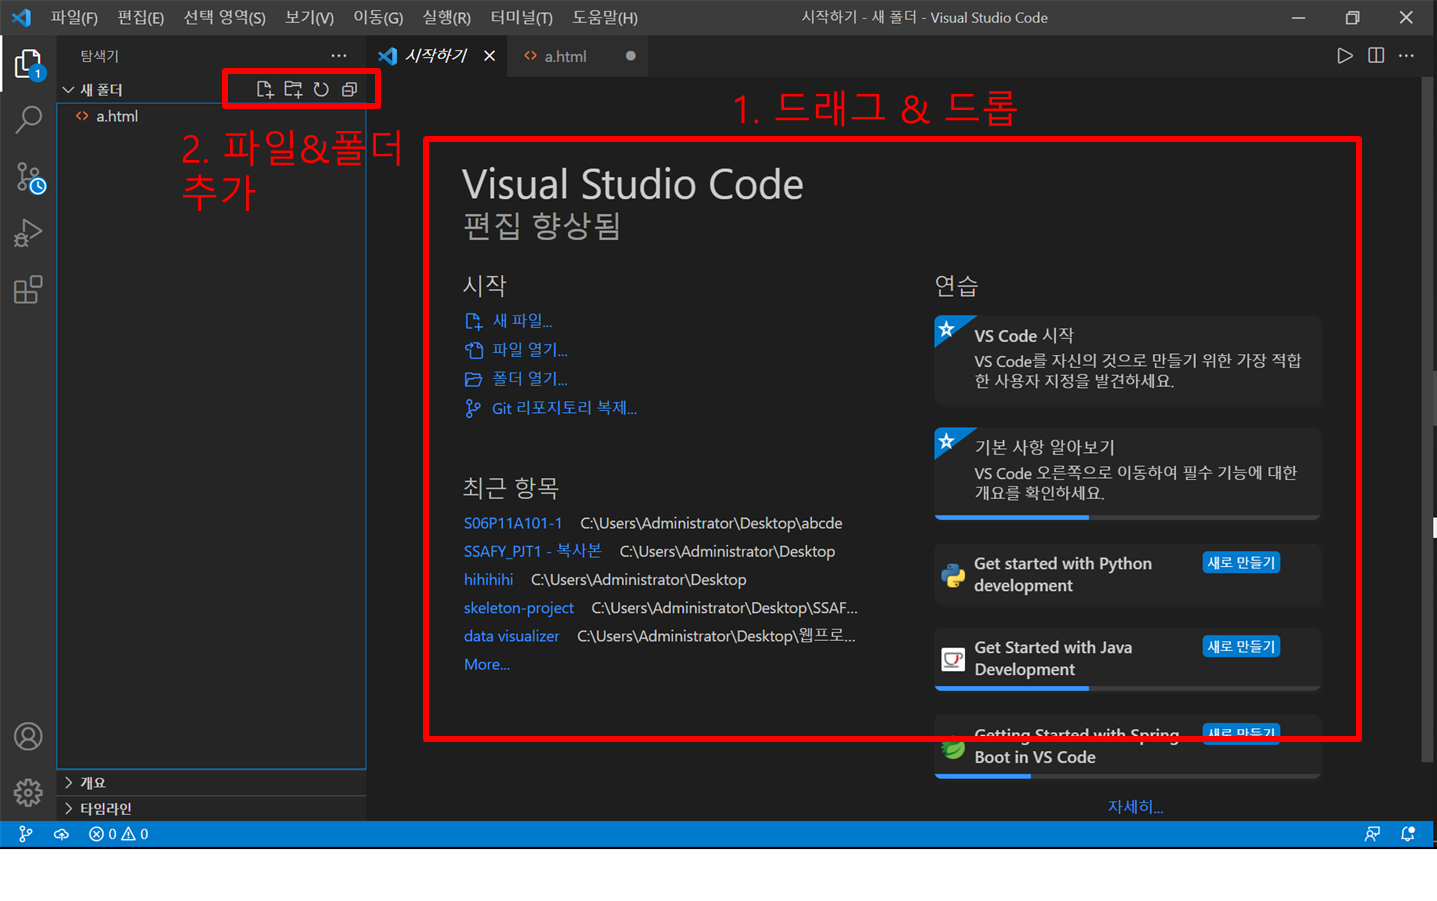This screenshot has height=901, width=1437.
Task: Click the errors and warnings count in status bar
Action: click(x=118, y=834)
